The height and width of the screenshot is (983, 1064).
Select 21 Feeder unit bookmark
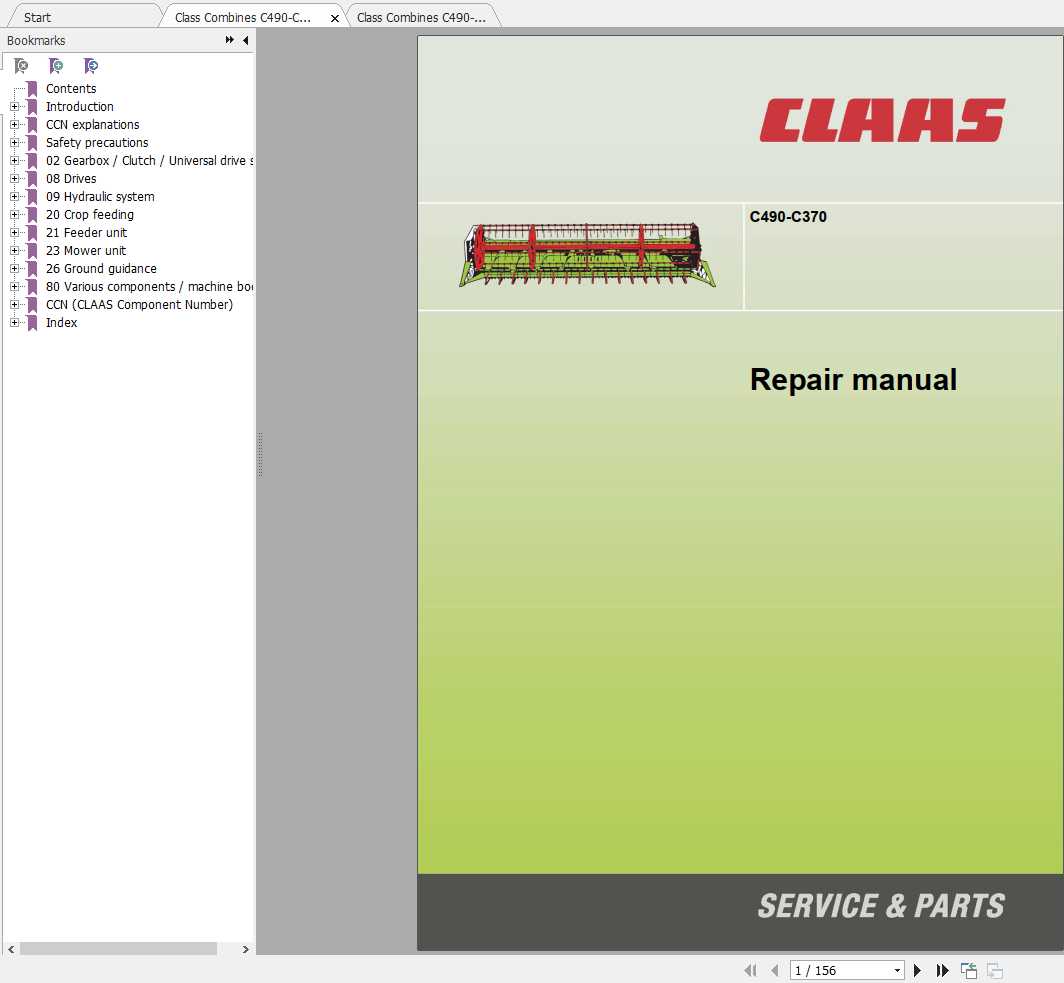point(86,233)
